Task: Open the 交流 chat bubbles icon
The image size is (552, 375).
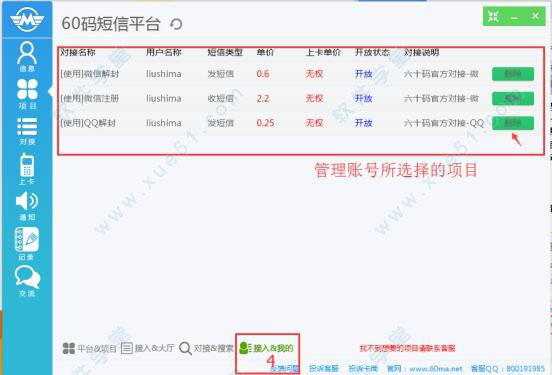Action: coord(27,281)
